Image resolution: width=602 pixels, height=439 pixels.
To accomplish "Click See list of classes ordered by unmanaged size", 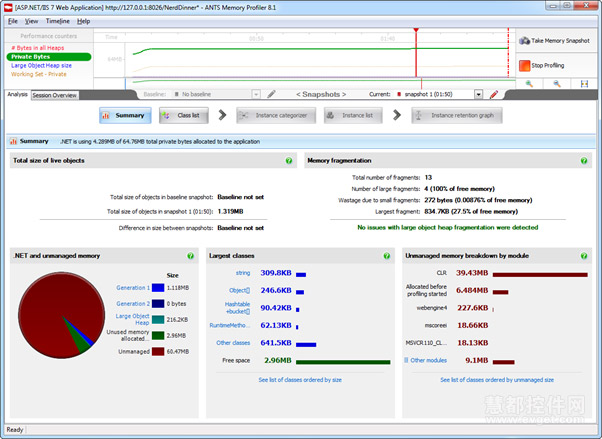I will click(x=497, y=380).
